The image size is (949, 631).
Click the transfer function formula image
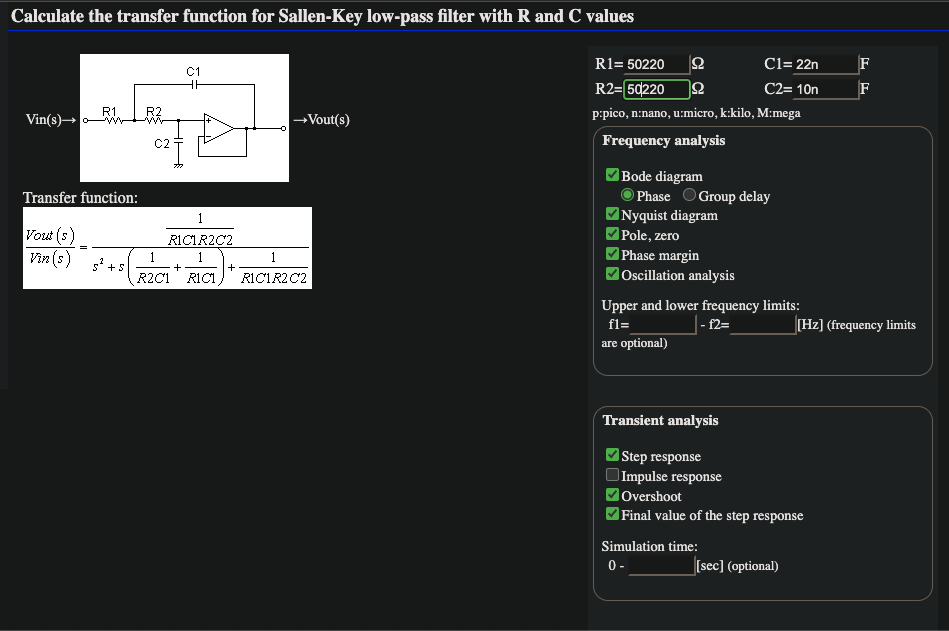tap(167, 248)
